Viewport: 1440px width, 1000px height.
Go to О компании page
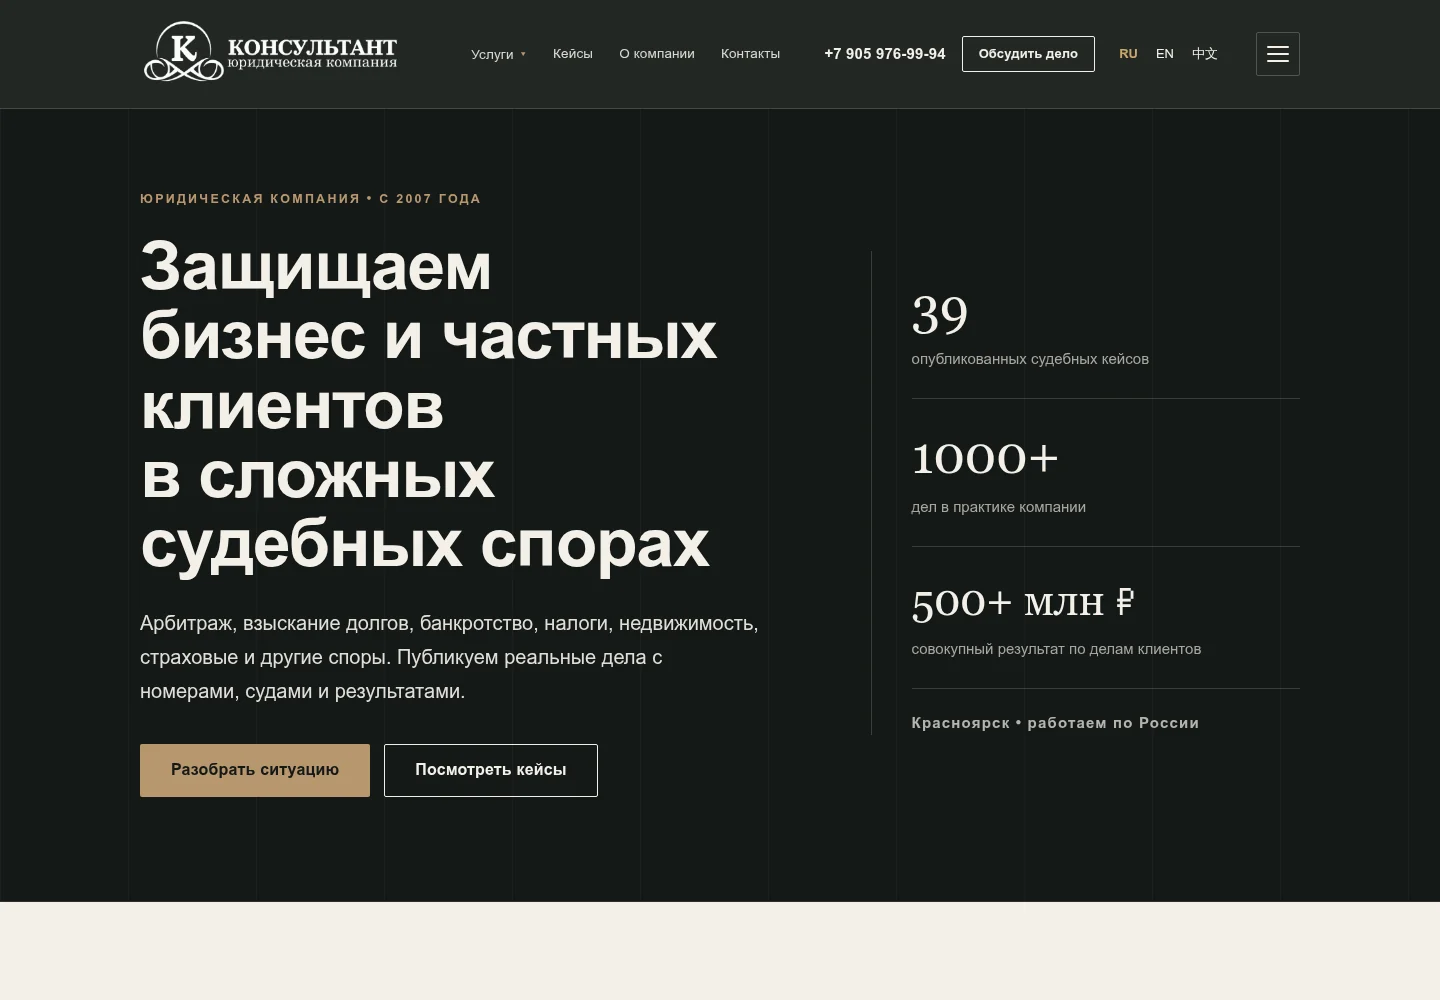coord(657,54)
